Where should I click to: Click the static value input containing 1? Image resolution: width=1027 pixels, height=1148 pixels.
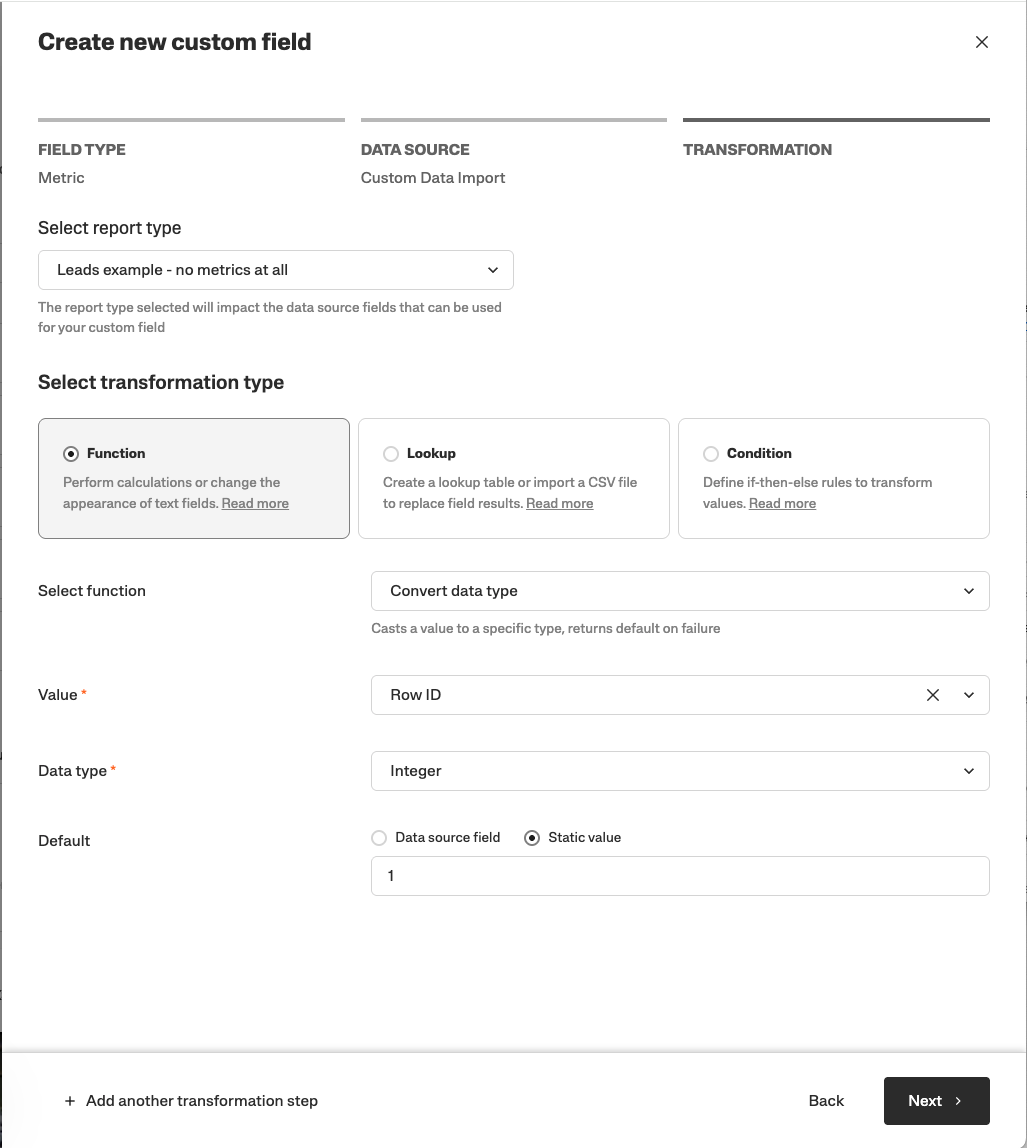point(680,875)
